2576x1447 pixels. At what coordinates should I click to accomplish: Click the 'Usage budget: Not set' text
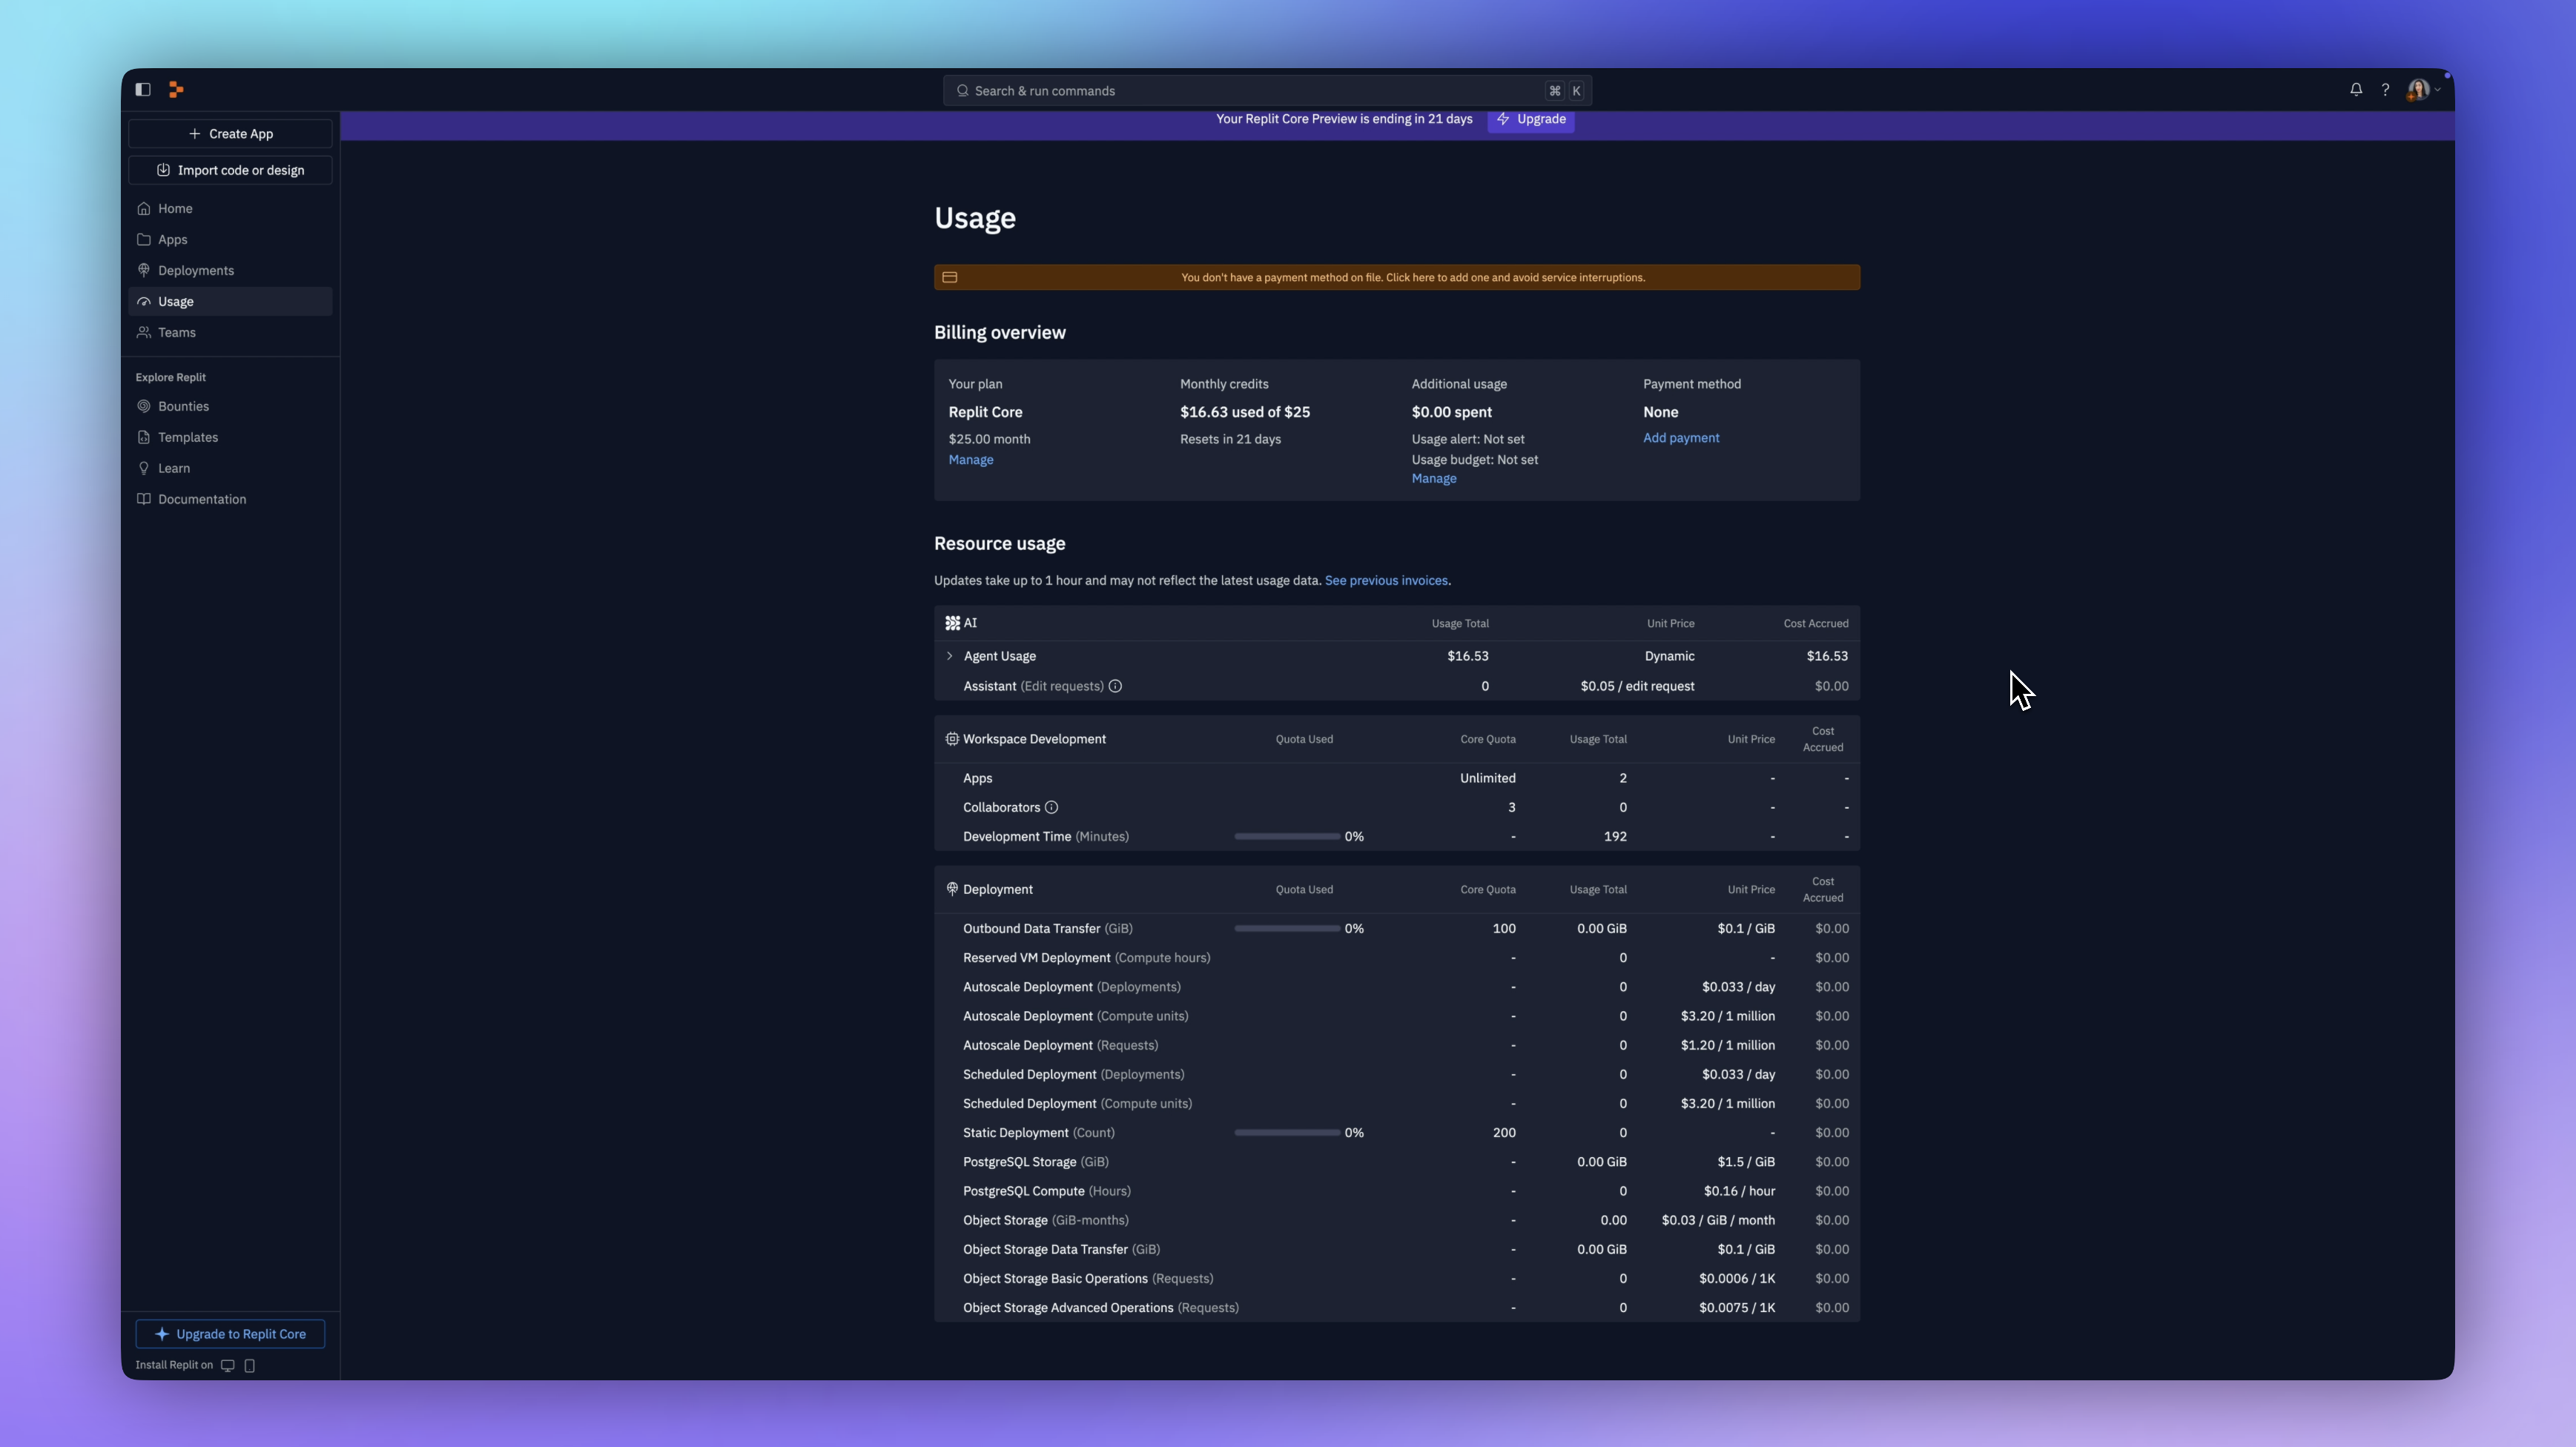coord(1475,461)
